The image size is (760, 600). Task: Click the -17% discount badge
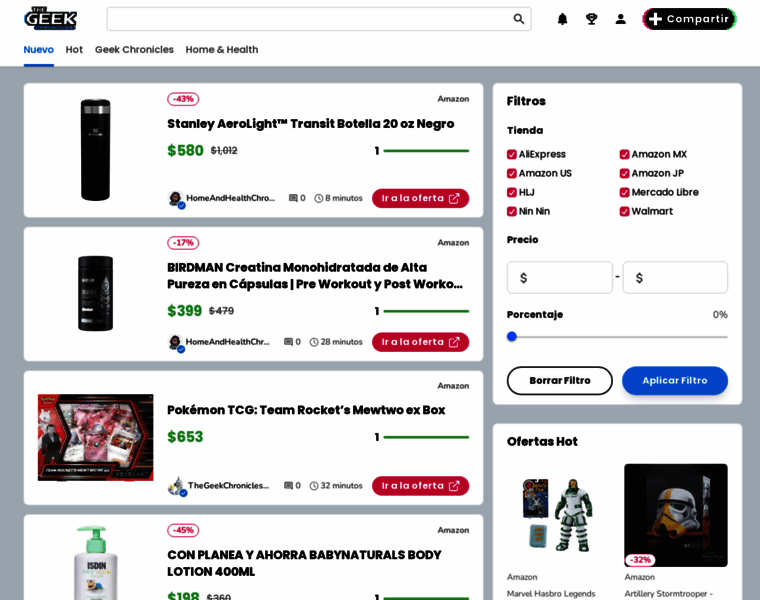183,242
